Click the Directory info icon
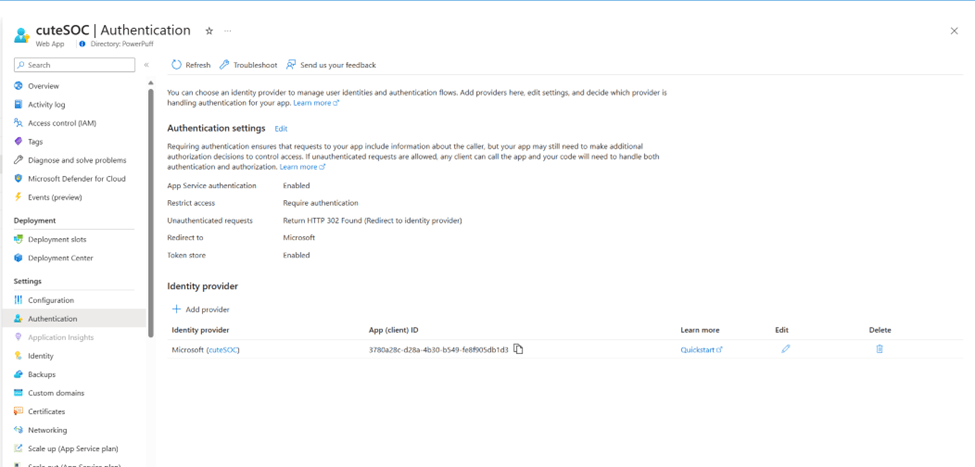Viewport: 975px width, 467px height. (82, 44)
